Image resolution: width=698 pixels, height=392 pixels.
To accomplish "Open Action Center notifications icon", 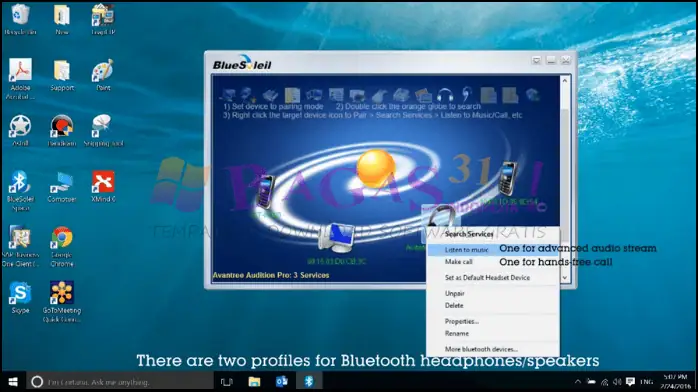I will [630, 382].
